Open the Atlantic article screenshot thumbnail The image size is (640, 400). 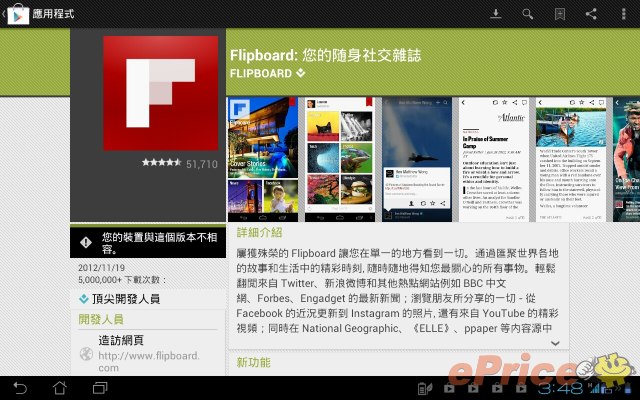(492, 159)
